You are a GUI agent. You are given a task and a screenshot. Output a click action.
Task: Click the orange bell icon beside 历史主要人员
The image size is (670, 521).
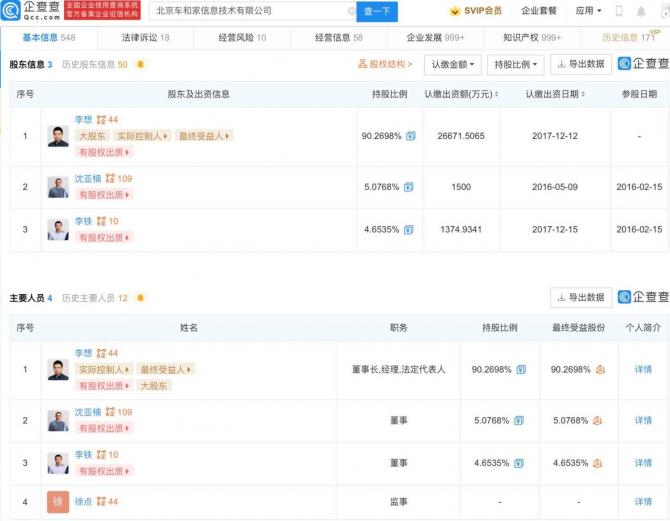coord(140,298)
